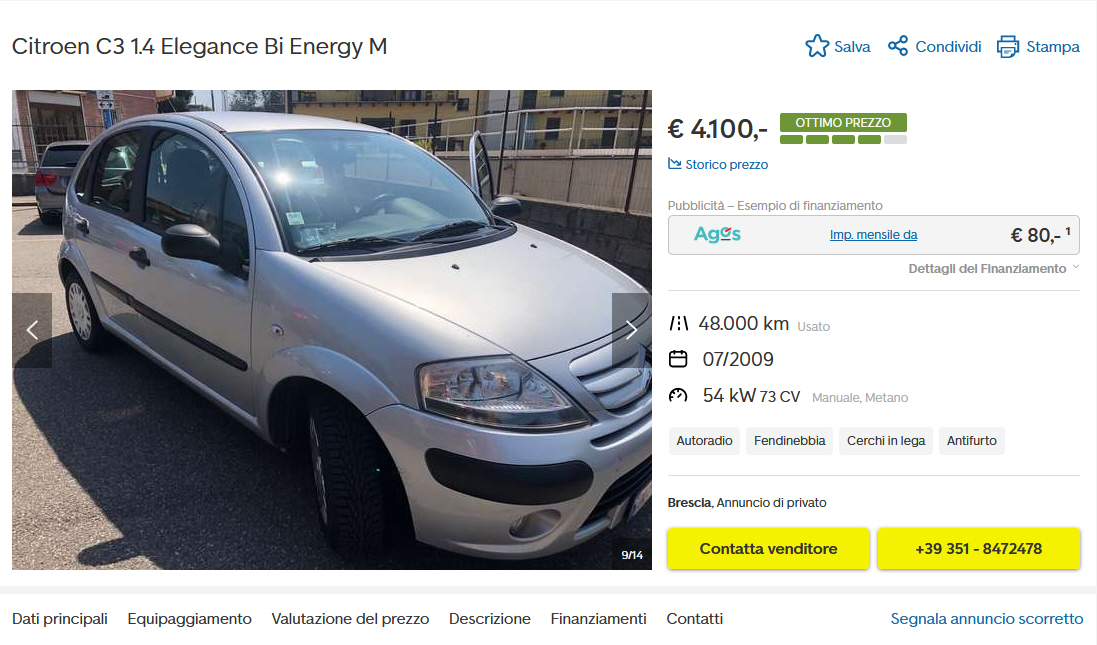Open the Finanziamenti section tab
The width and height of the screenshot is (1097, 645).
click(598, 619)
